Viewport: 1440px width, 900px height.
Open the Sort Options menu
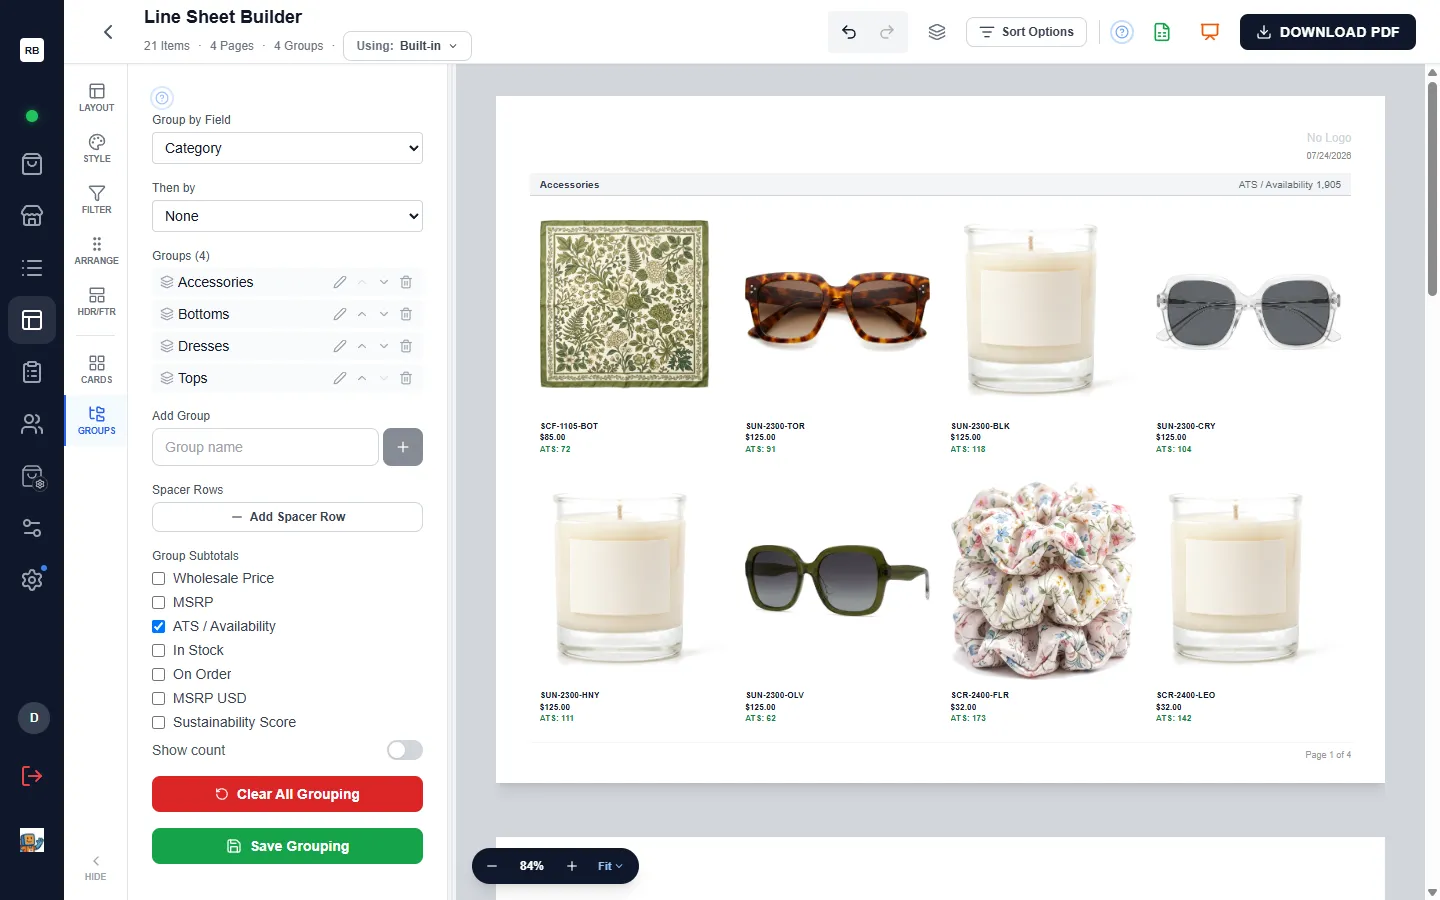point(1026,32)
